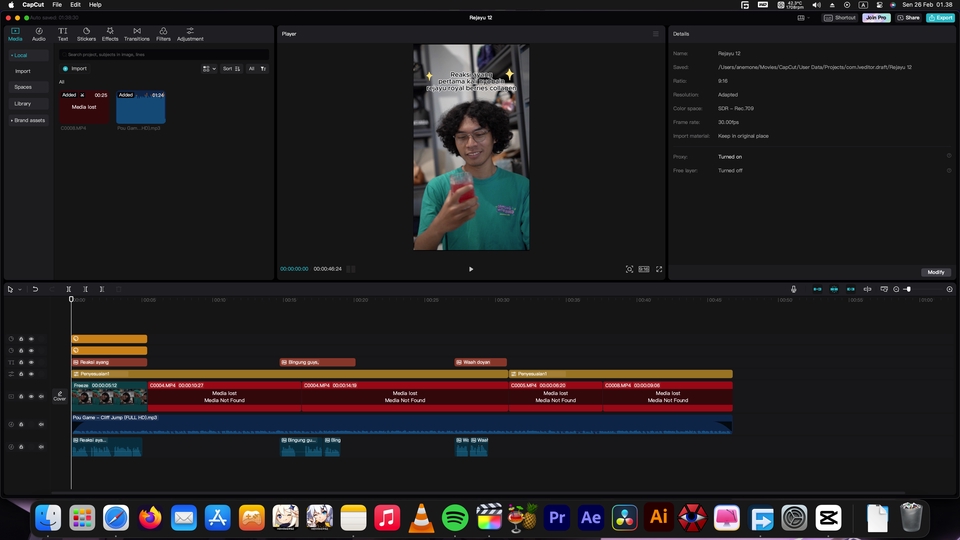Select the Freeze clip on main track
Image resolution: width=960 pixels, height=540 pixels.
110,396
